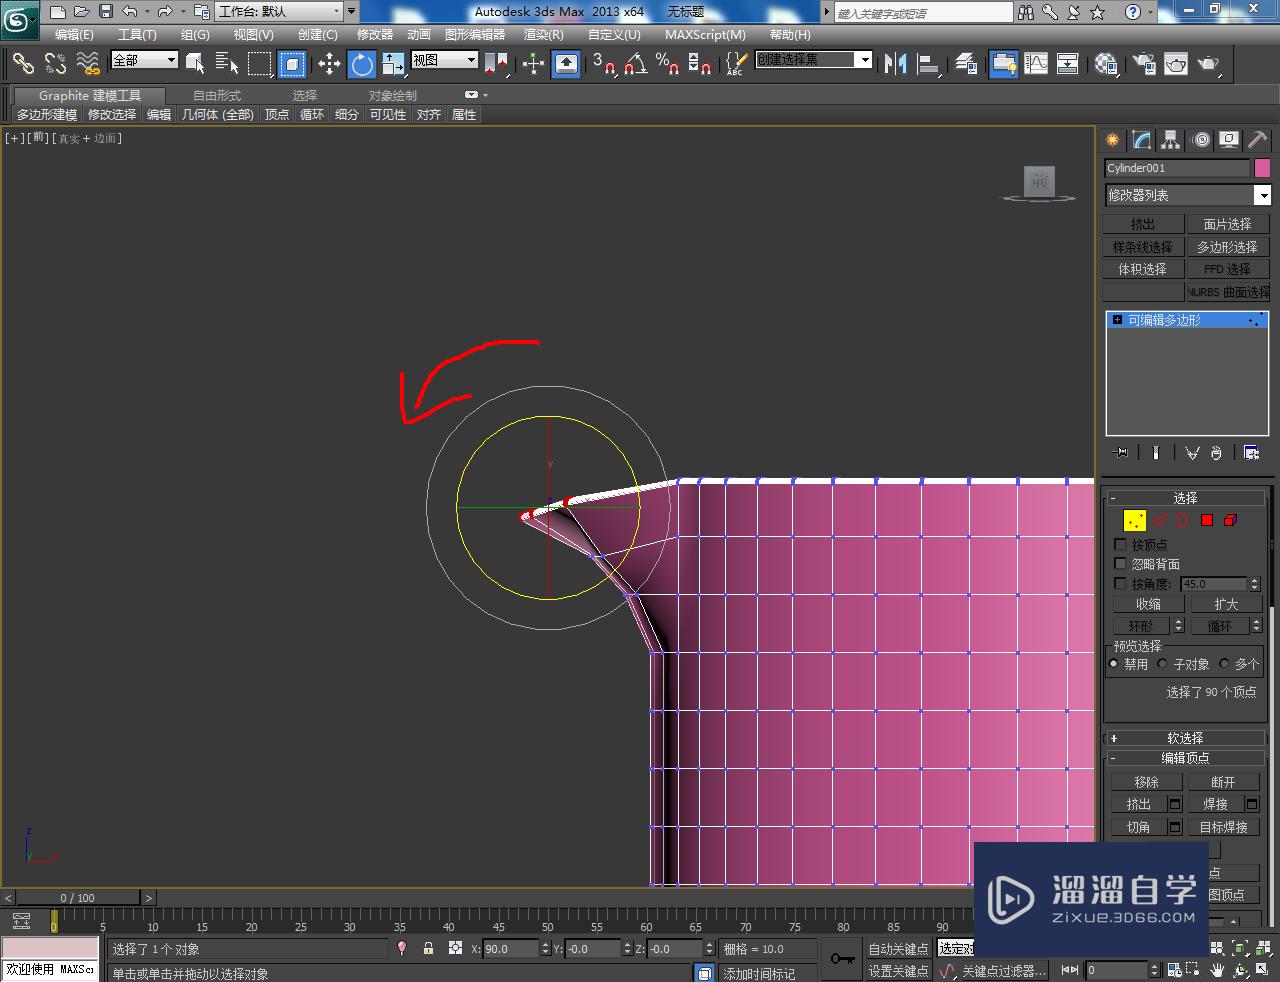Open Select by Name dialog icon
Screen dimensions: 1280x982
[x=227, y=63]
